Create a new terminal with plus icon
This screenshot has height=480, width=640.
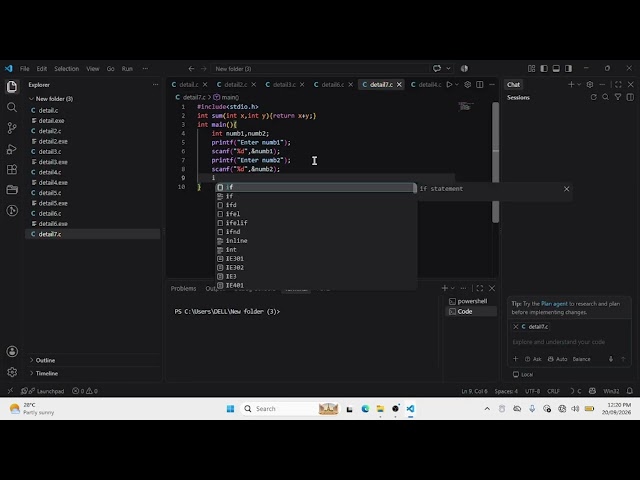(x=444, y=288)
